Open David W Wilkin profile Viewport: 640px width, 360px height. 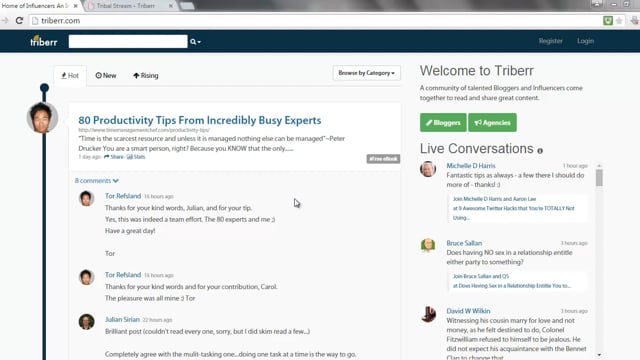coord(468,311)
